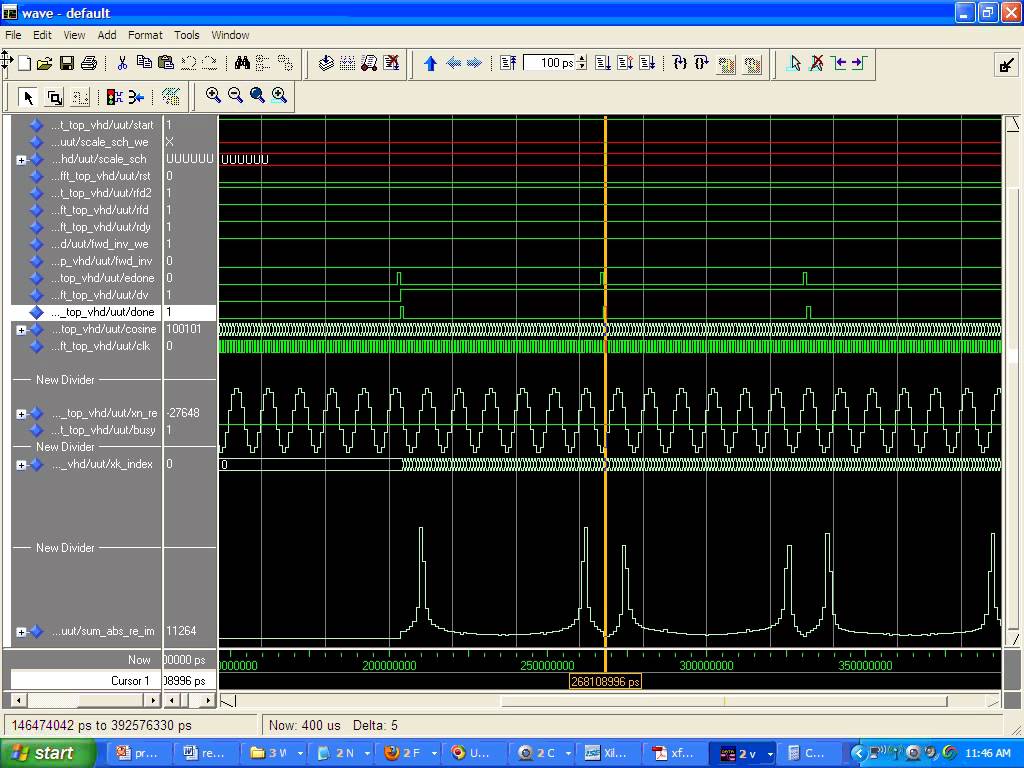Click the Zoom Full filled magnifier icon

tap(257, 95)
